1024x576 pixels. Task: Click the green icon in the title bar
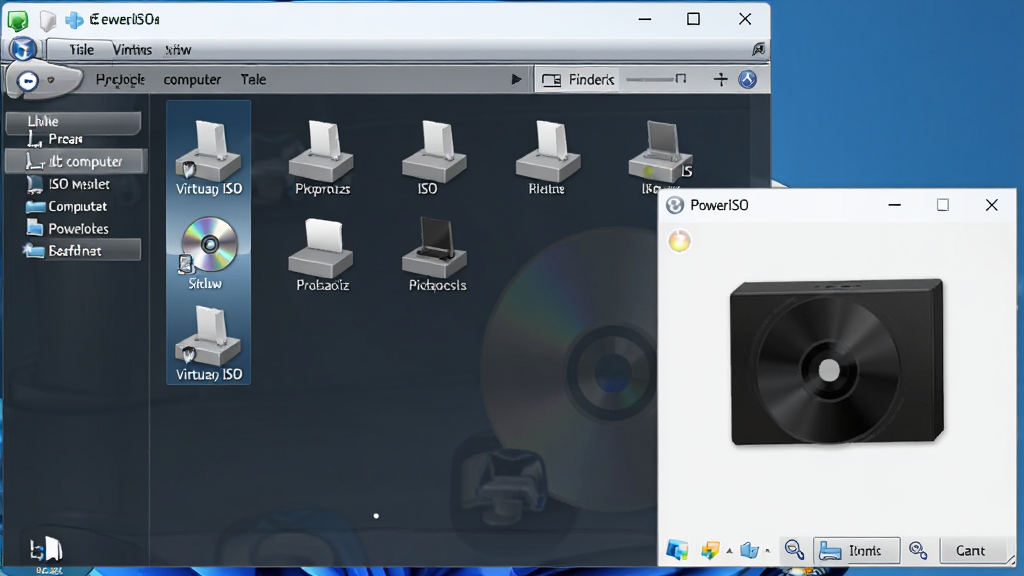(x=18, y=20)
